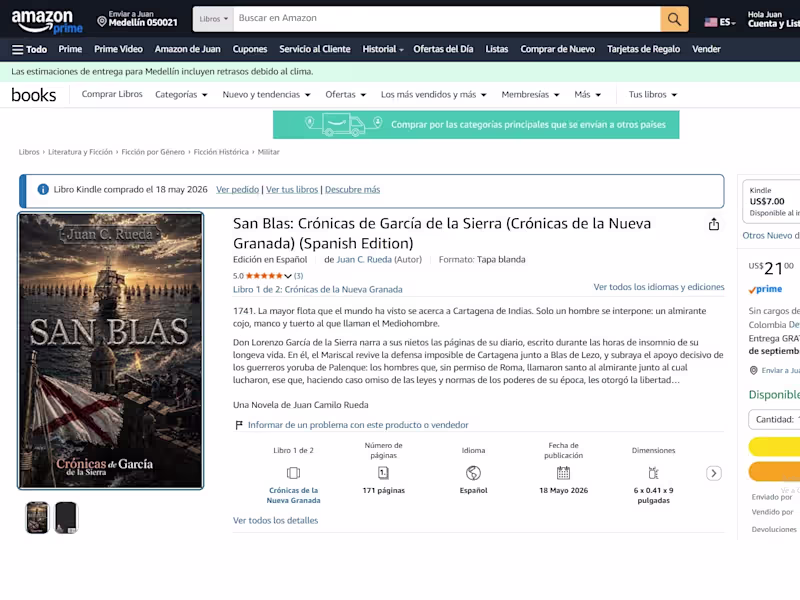Click Ver todos los detalles
This screenshot has width=800, height=600.
pos(276,520)
